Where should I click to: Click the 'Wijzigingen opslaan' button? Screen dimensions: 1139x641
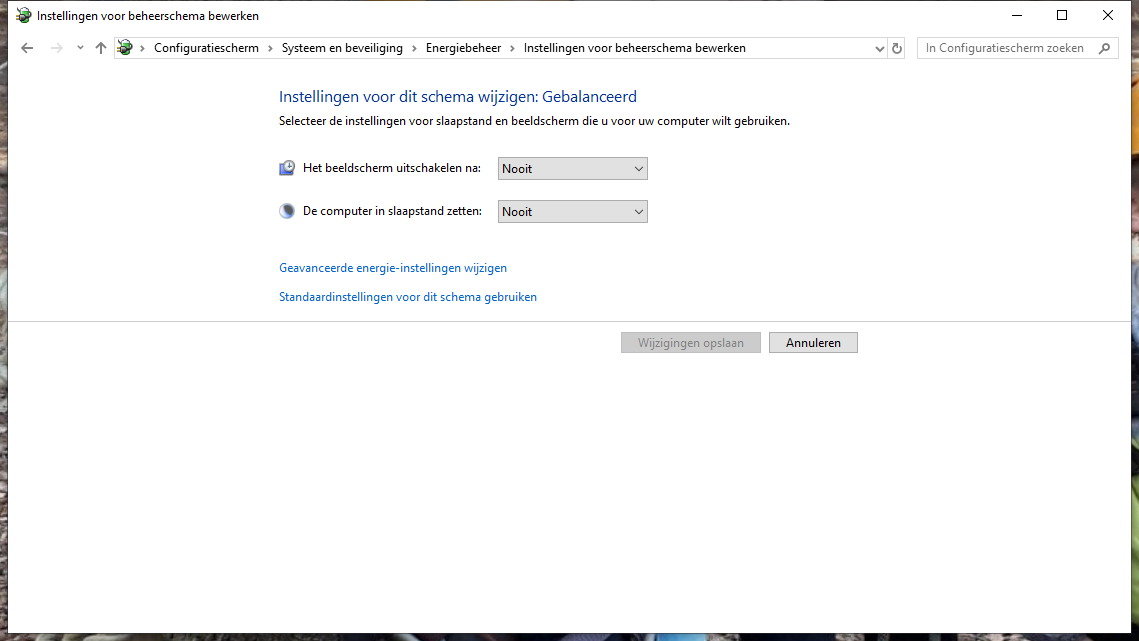(690, 343)
